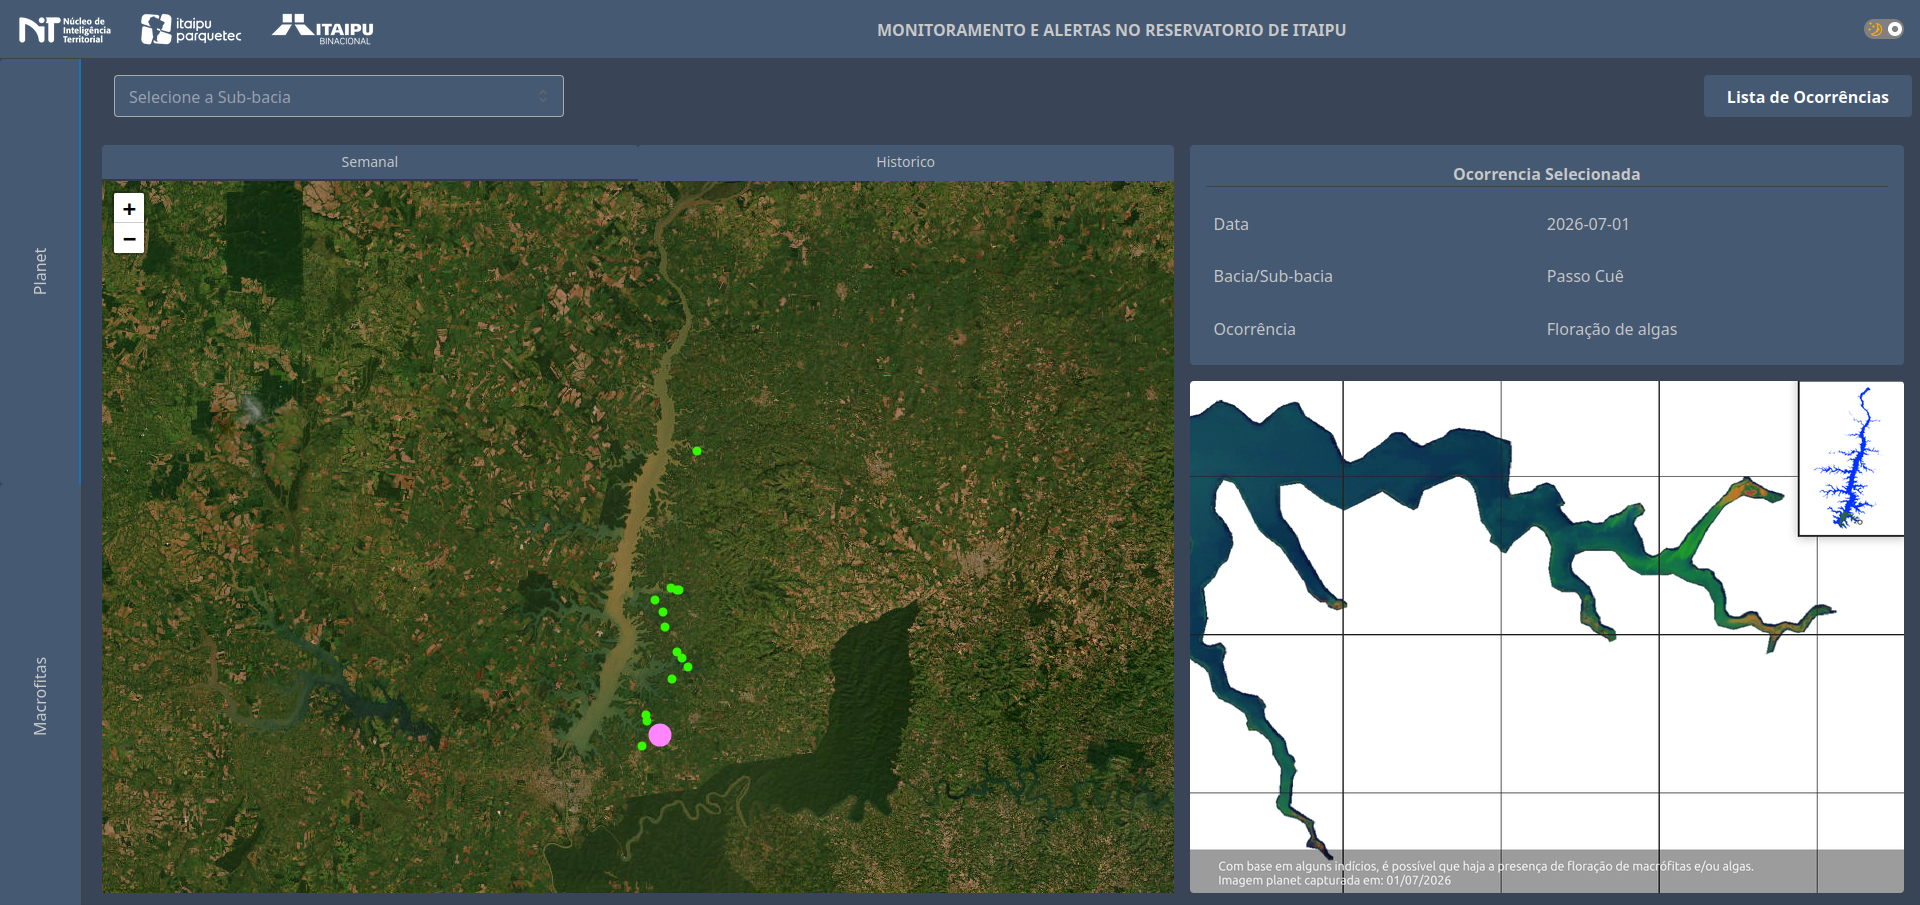Open the Selecione a Sub-bacia dropdown
The image size is (1920, 905).
pyautogui.click(x=338, y=96)
